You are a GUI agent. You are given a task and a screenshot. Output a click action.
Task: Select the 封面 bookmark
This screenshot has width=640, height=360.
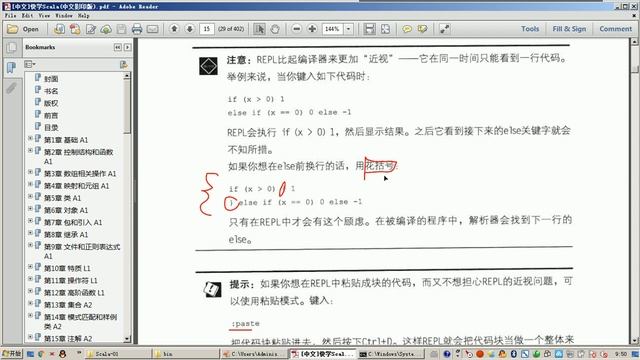[x=51, y=79]
